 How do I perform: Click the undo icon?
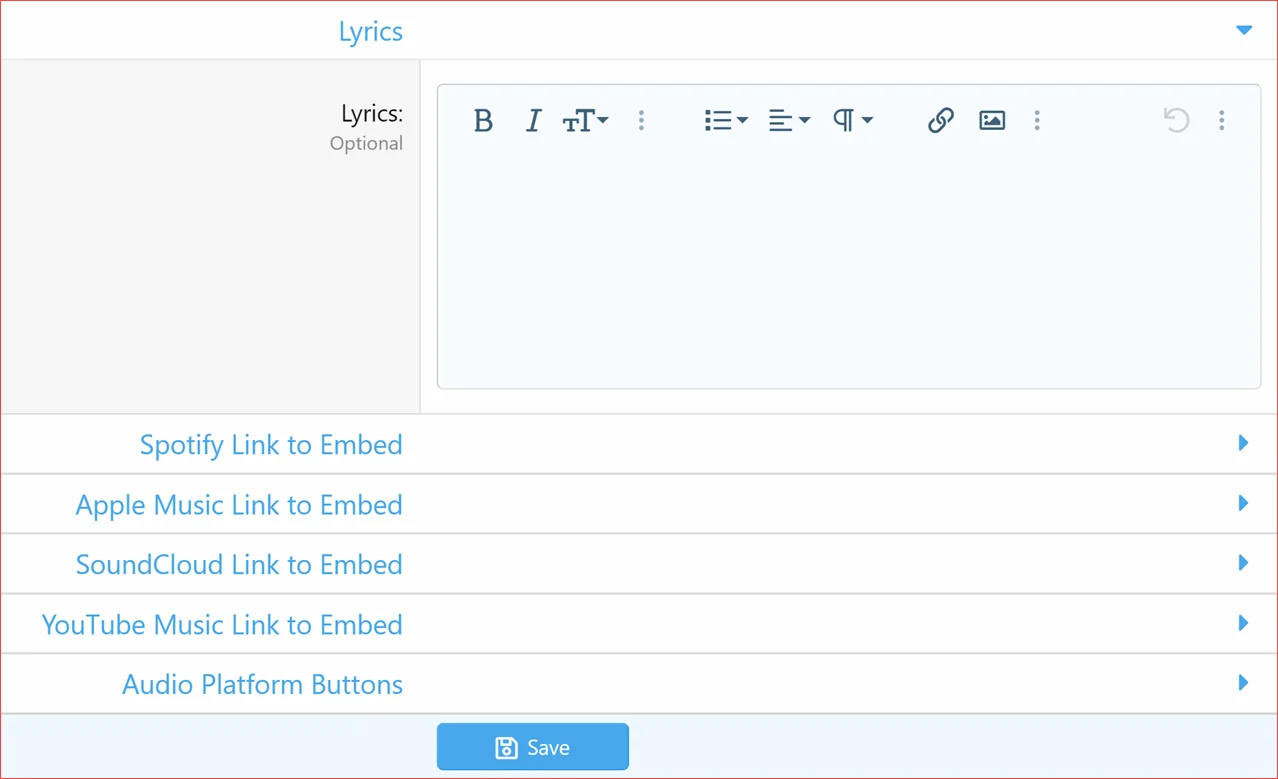pyautogui.click(x=1176, y=121)
